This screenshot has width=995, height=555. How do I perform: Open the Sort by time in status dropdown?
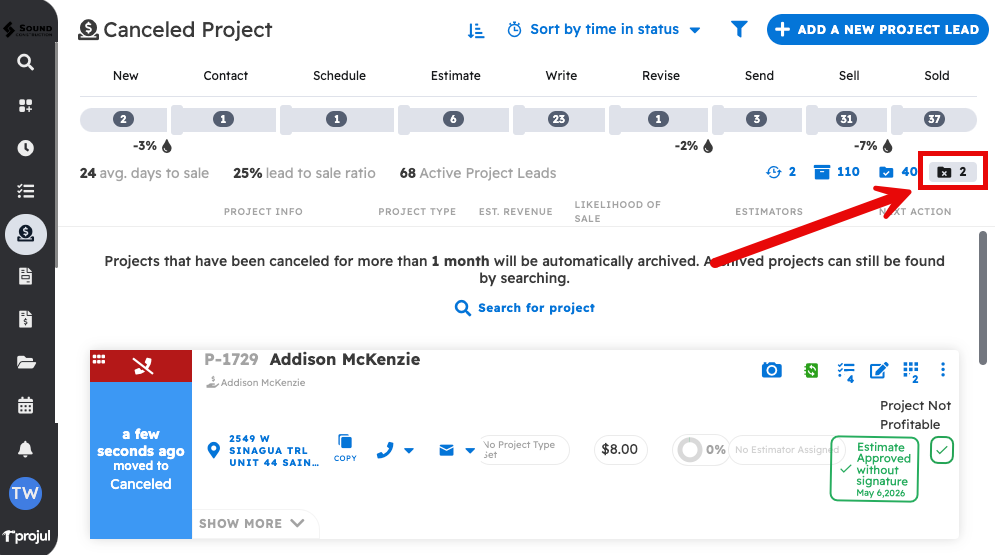[604, 30]
